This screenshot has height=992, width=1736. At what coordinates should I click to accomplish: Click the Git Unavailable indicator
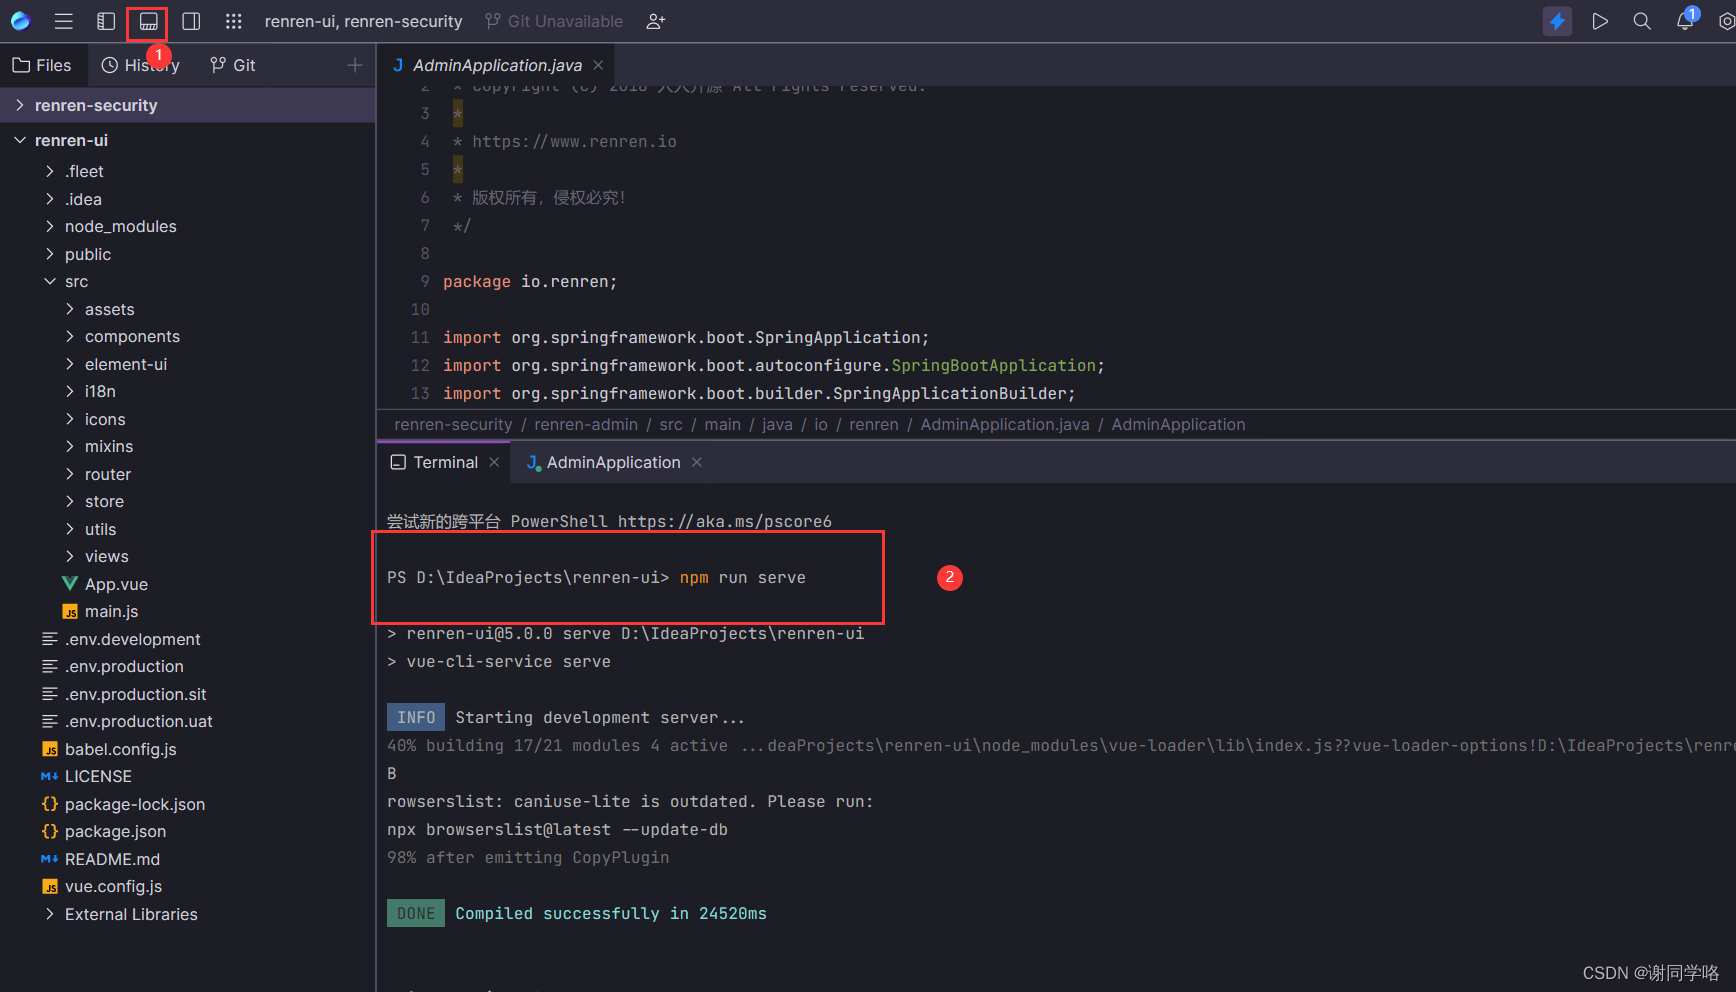[x=553, y=21]
